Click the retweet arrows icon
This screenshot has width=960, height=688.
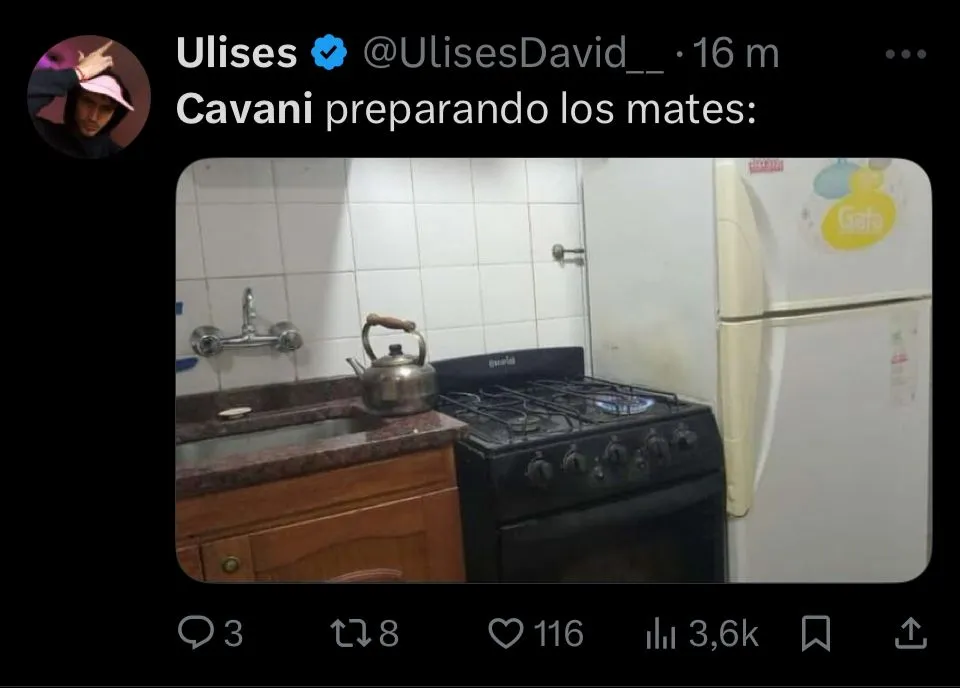(x=351, y=633)
